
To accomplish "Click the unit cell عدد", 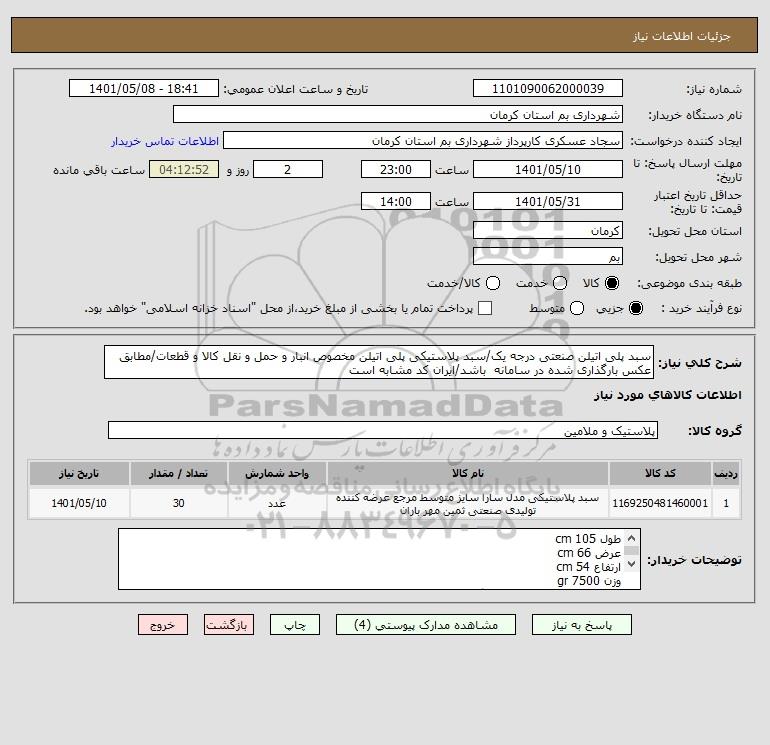I will (x=277, y=503).
